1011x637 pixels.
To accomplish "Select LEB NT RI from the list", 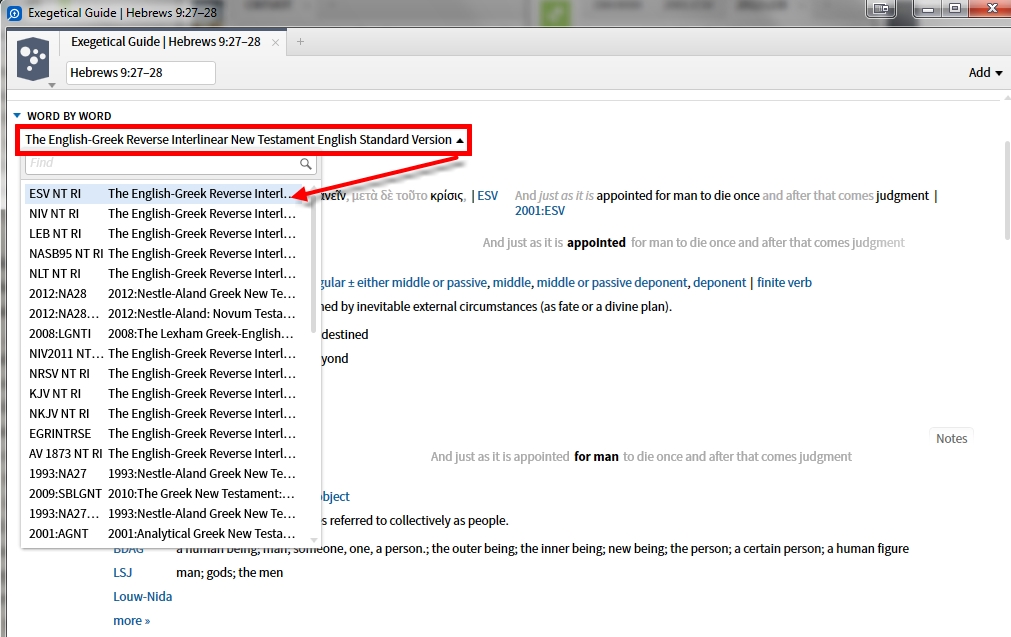I will [x=162, y=233].
